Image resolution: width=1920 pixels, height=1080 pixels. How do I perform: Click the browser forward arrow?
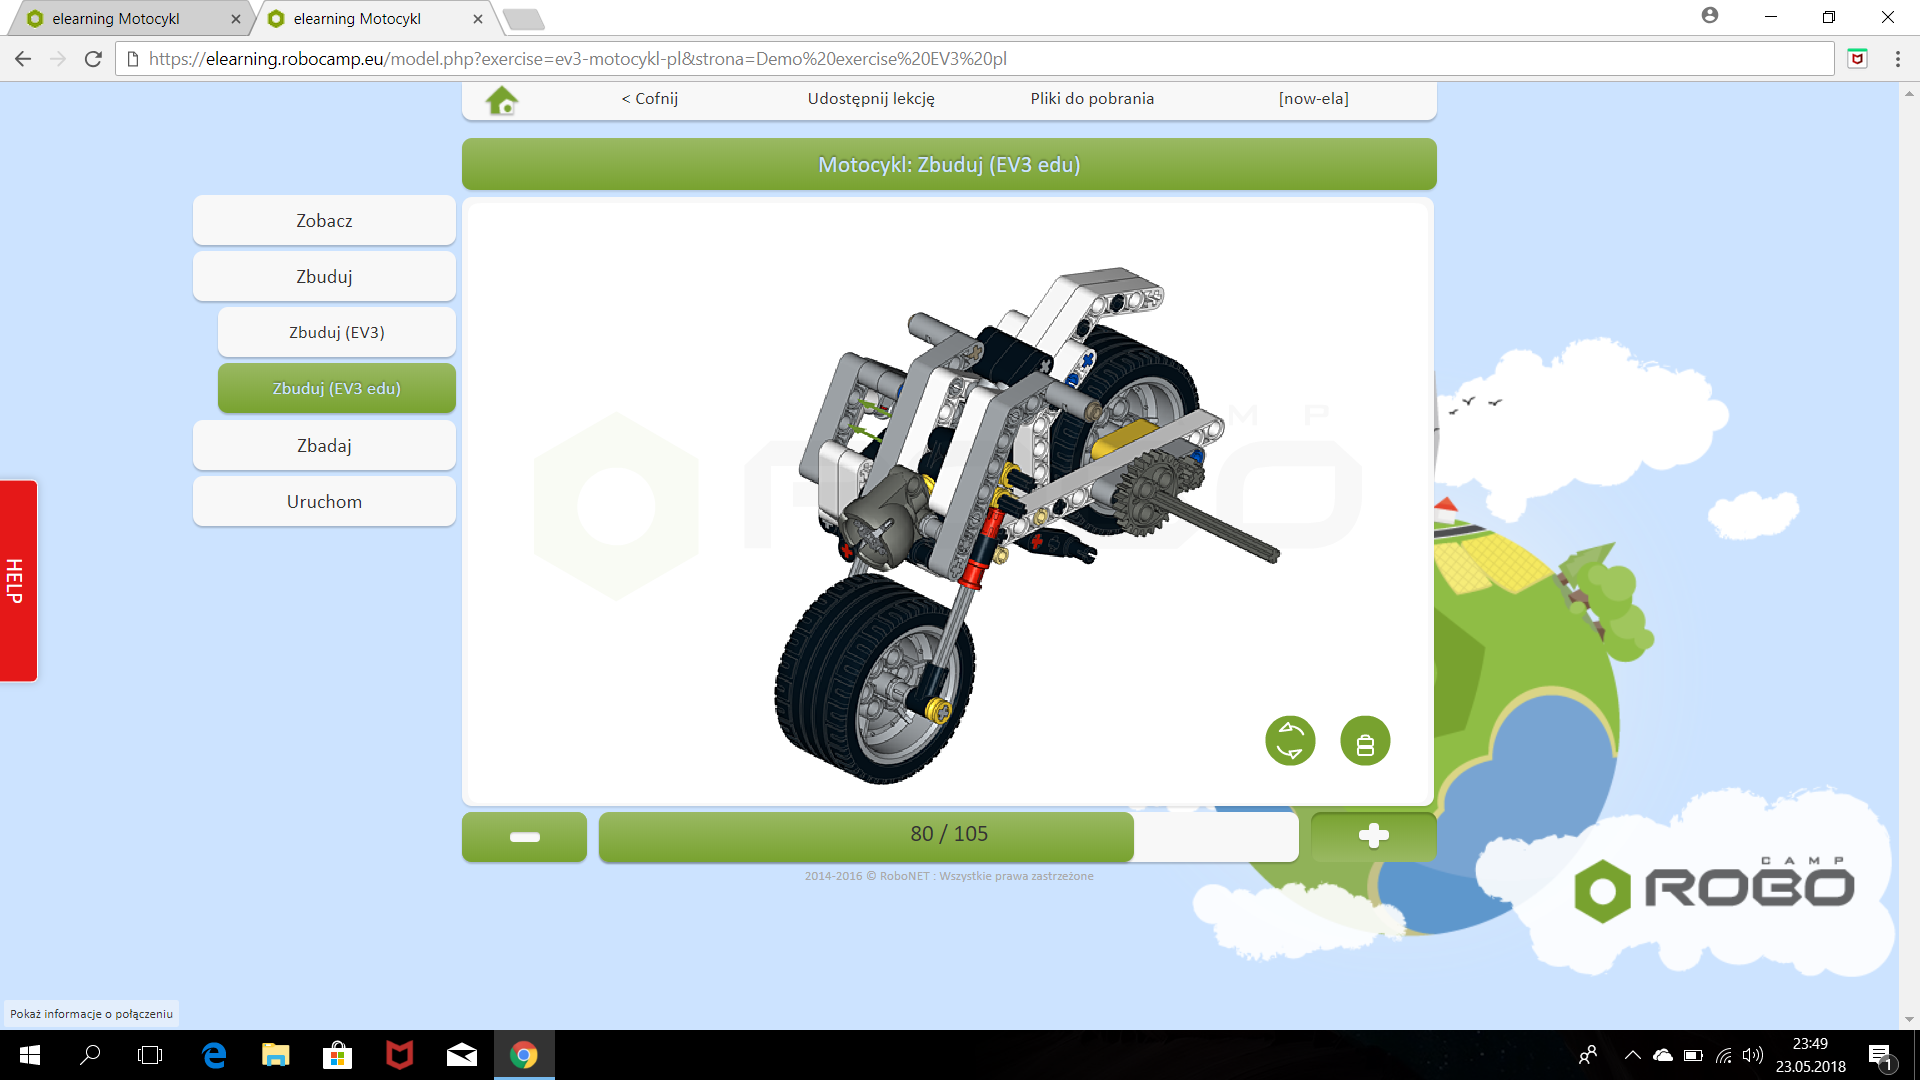pos(58,59)
